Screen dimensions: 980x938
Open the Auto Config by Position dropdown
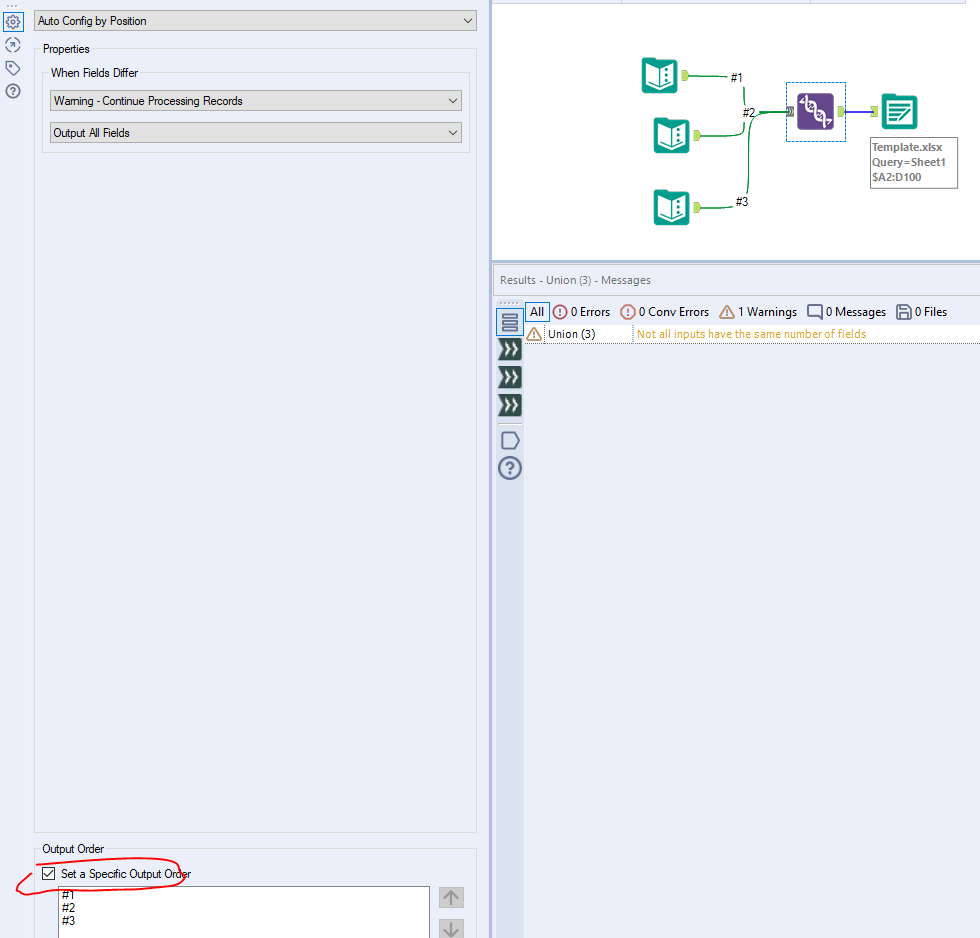coord(255,21)
